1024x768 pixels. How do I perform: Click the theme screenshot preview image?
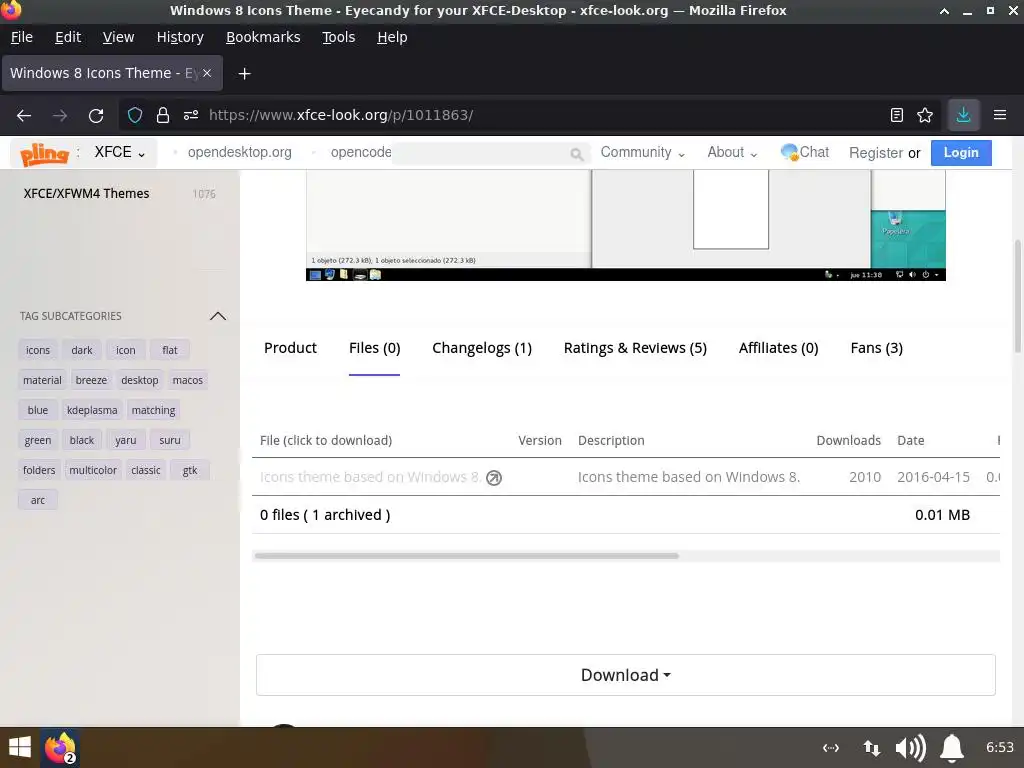tap(626, 225)
